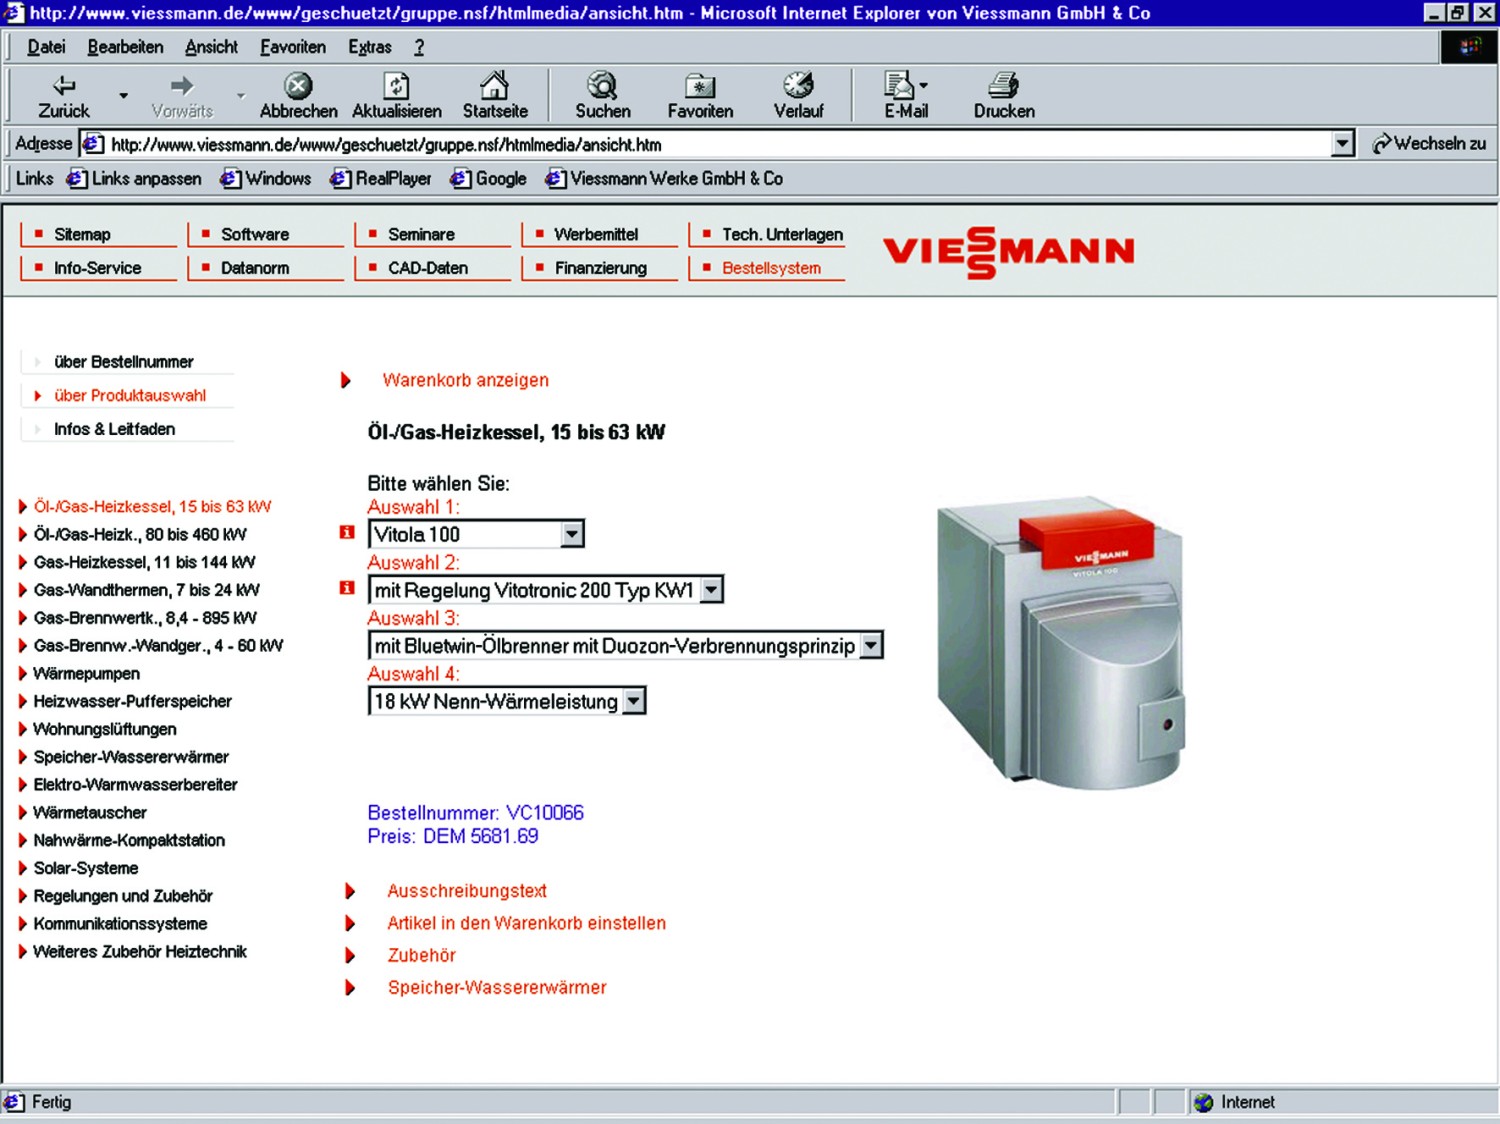Viewport: 1500px width, 1124px height.
Task: Select Regelungen und Zubehör category
Action: pyautogui.click(x=123, y=896)
